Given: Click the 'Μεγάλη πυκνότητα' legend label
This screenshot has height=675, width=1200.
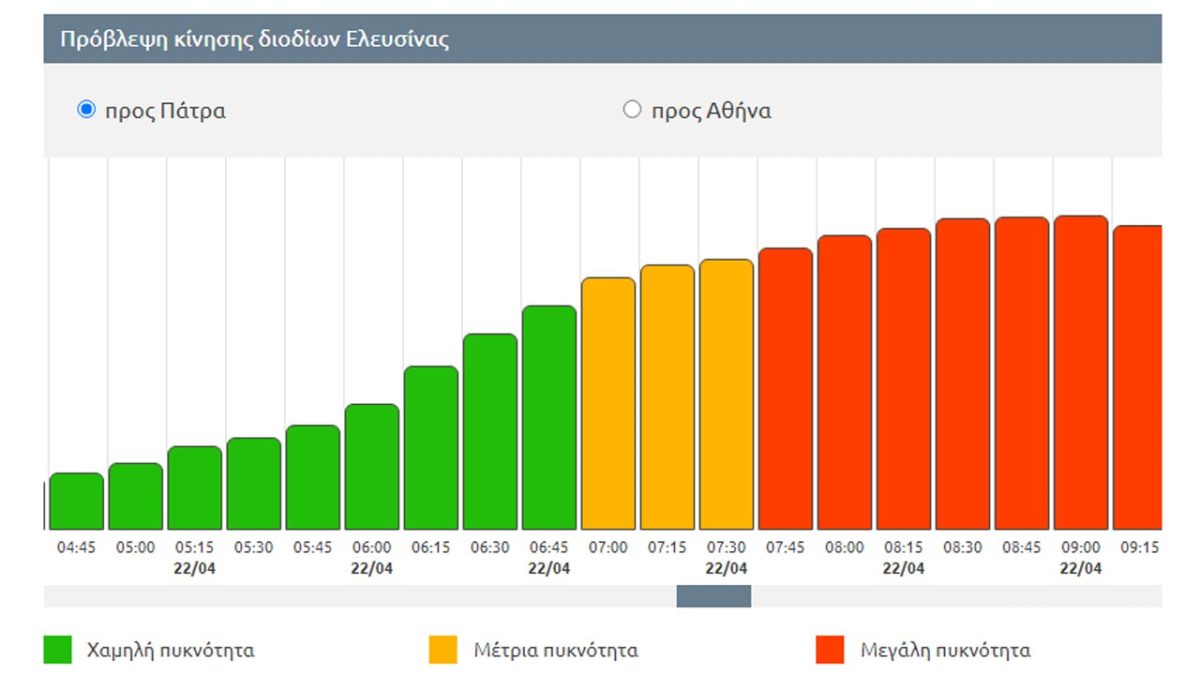Looking at the screenshot, I should [x=945, y=651].
